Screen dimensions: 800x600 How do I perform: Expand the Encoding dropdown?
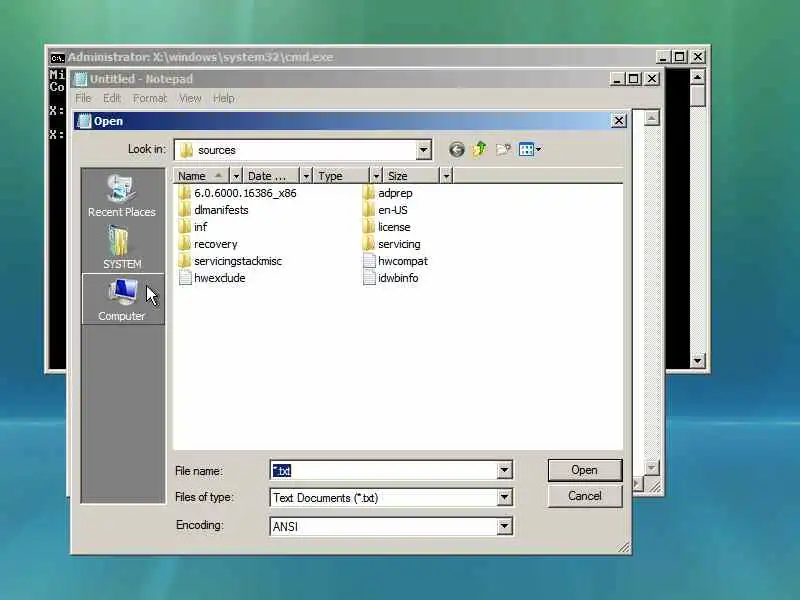click(x=504, y=526)
